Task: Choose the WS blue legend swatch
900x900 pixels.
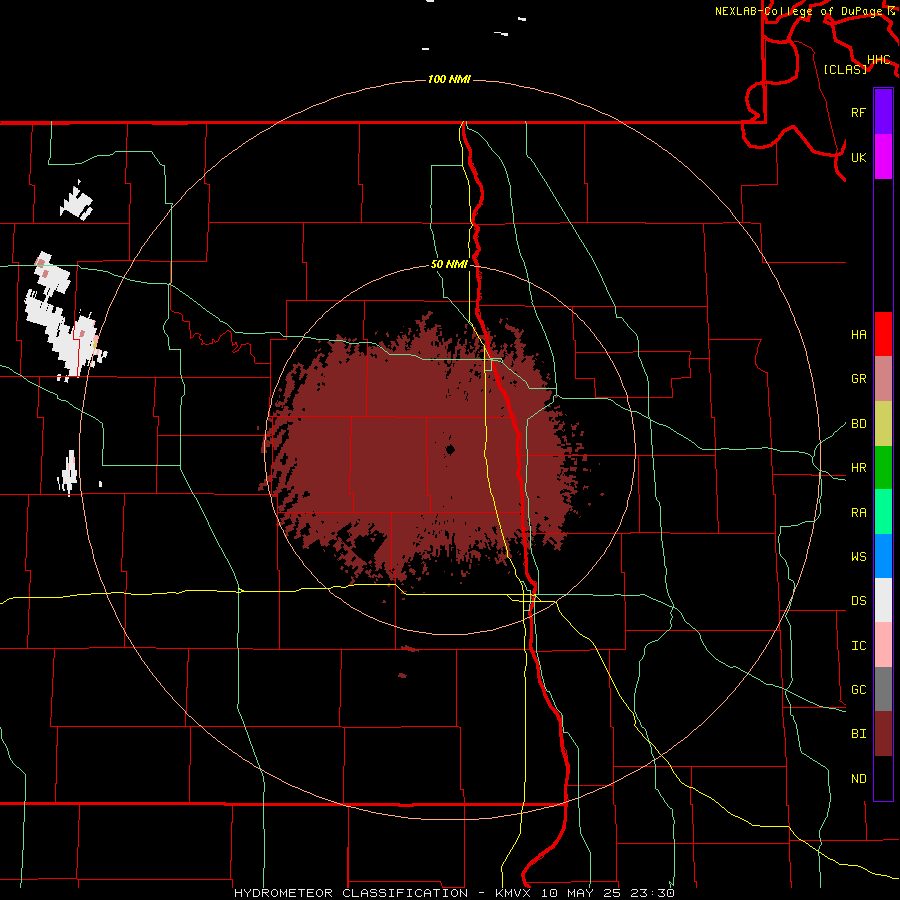Action: (x=883, y=556)
